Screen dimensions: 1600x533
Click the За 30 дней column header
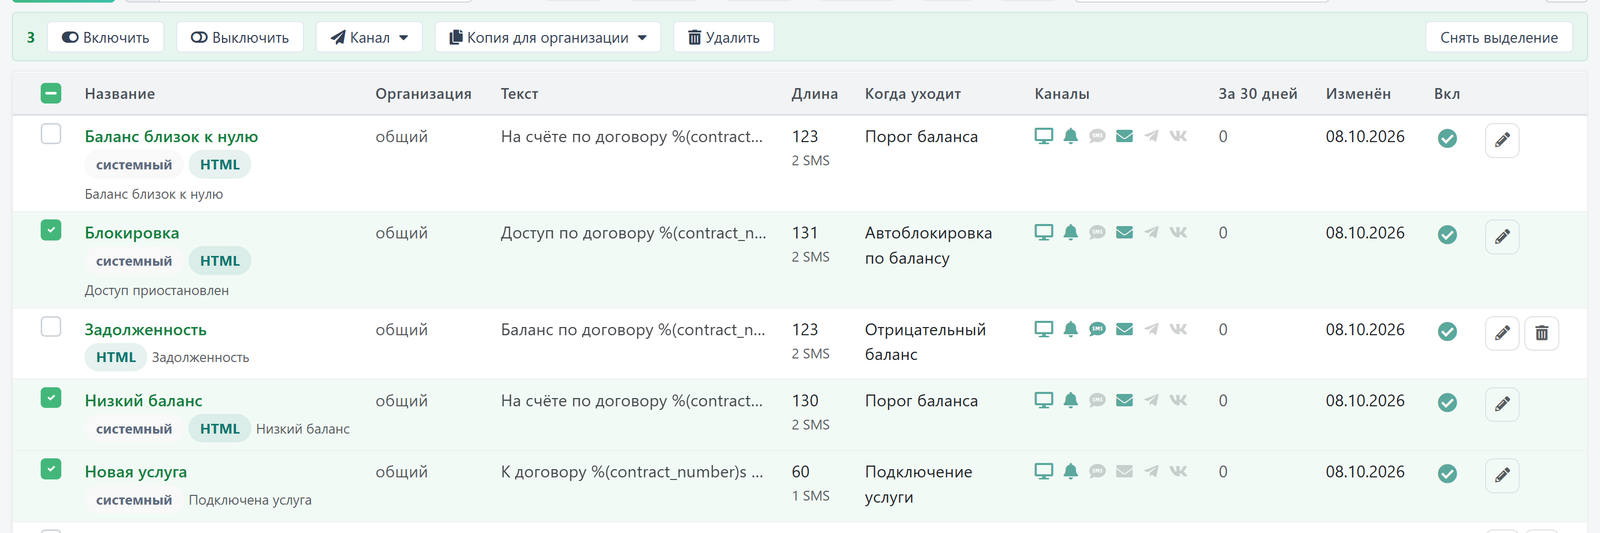click(x=1257, y=93)
